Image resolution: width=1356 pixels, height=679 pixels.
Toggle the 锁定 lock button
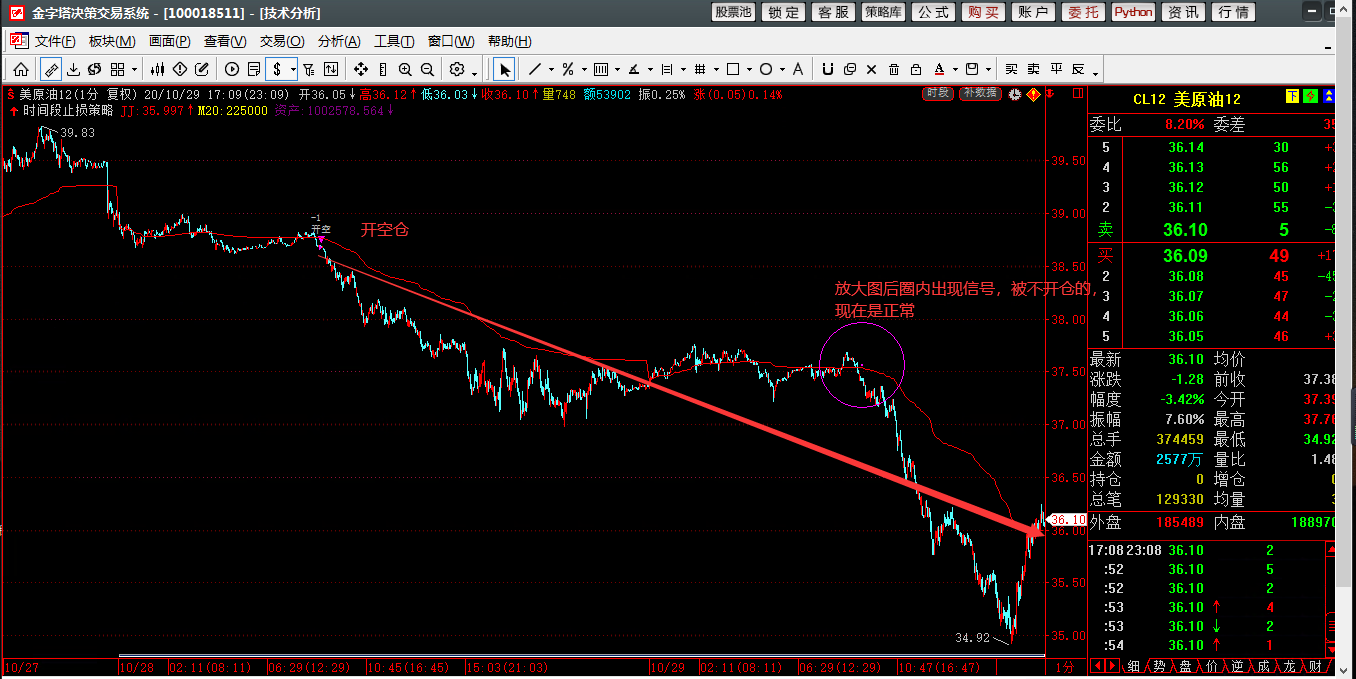pos(784,12)
